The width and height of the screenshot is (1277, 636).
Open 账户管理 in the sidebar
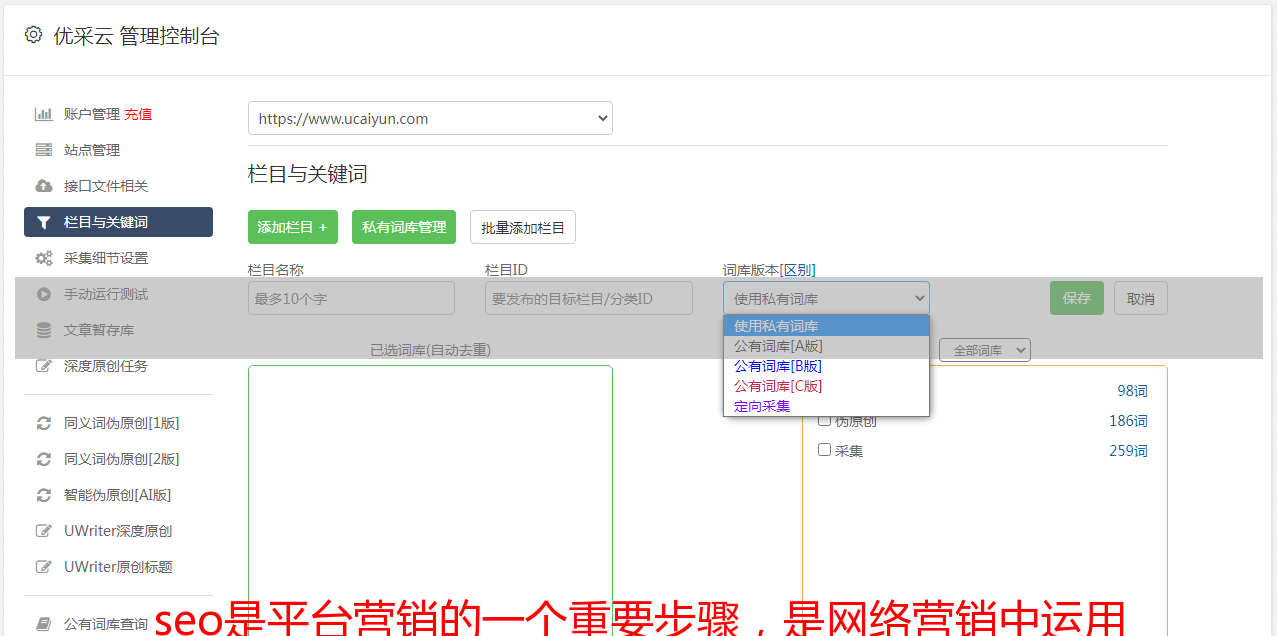[92, 114]
